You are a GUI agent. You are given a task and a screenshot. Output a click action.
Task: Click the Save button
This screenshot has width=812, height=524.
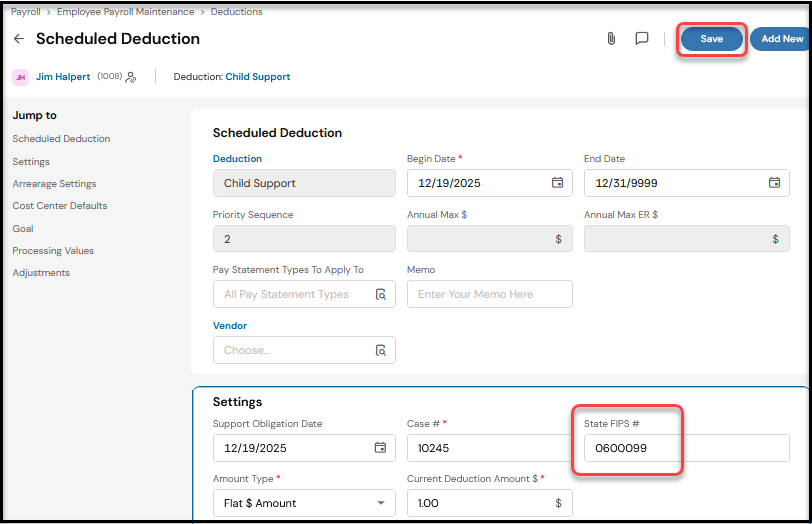click(712, 39)
